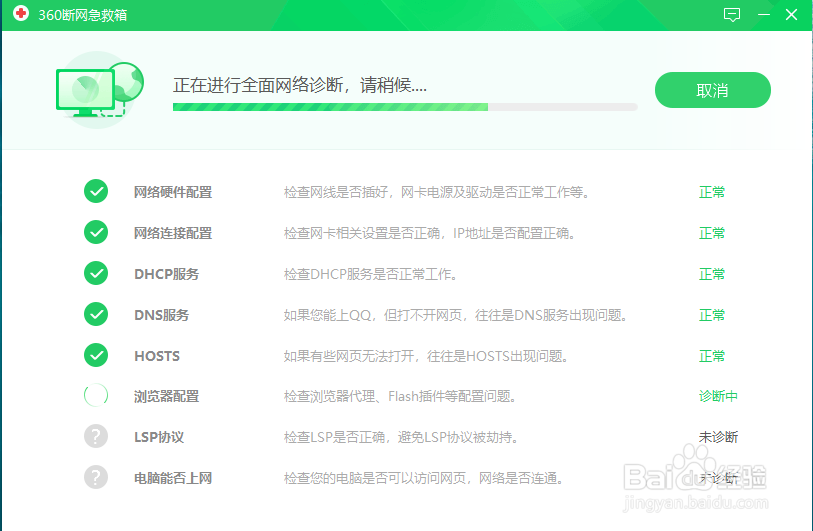Click the 正常 status of 网络硬件配置
813x531 pixels.
pyautogui.click(x=712, y=192)
